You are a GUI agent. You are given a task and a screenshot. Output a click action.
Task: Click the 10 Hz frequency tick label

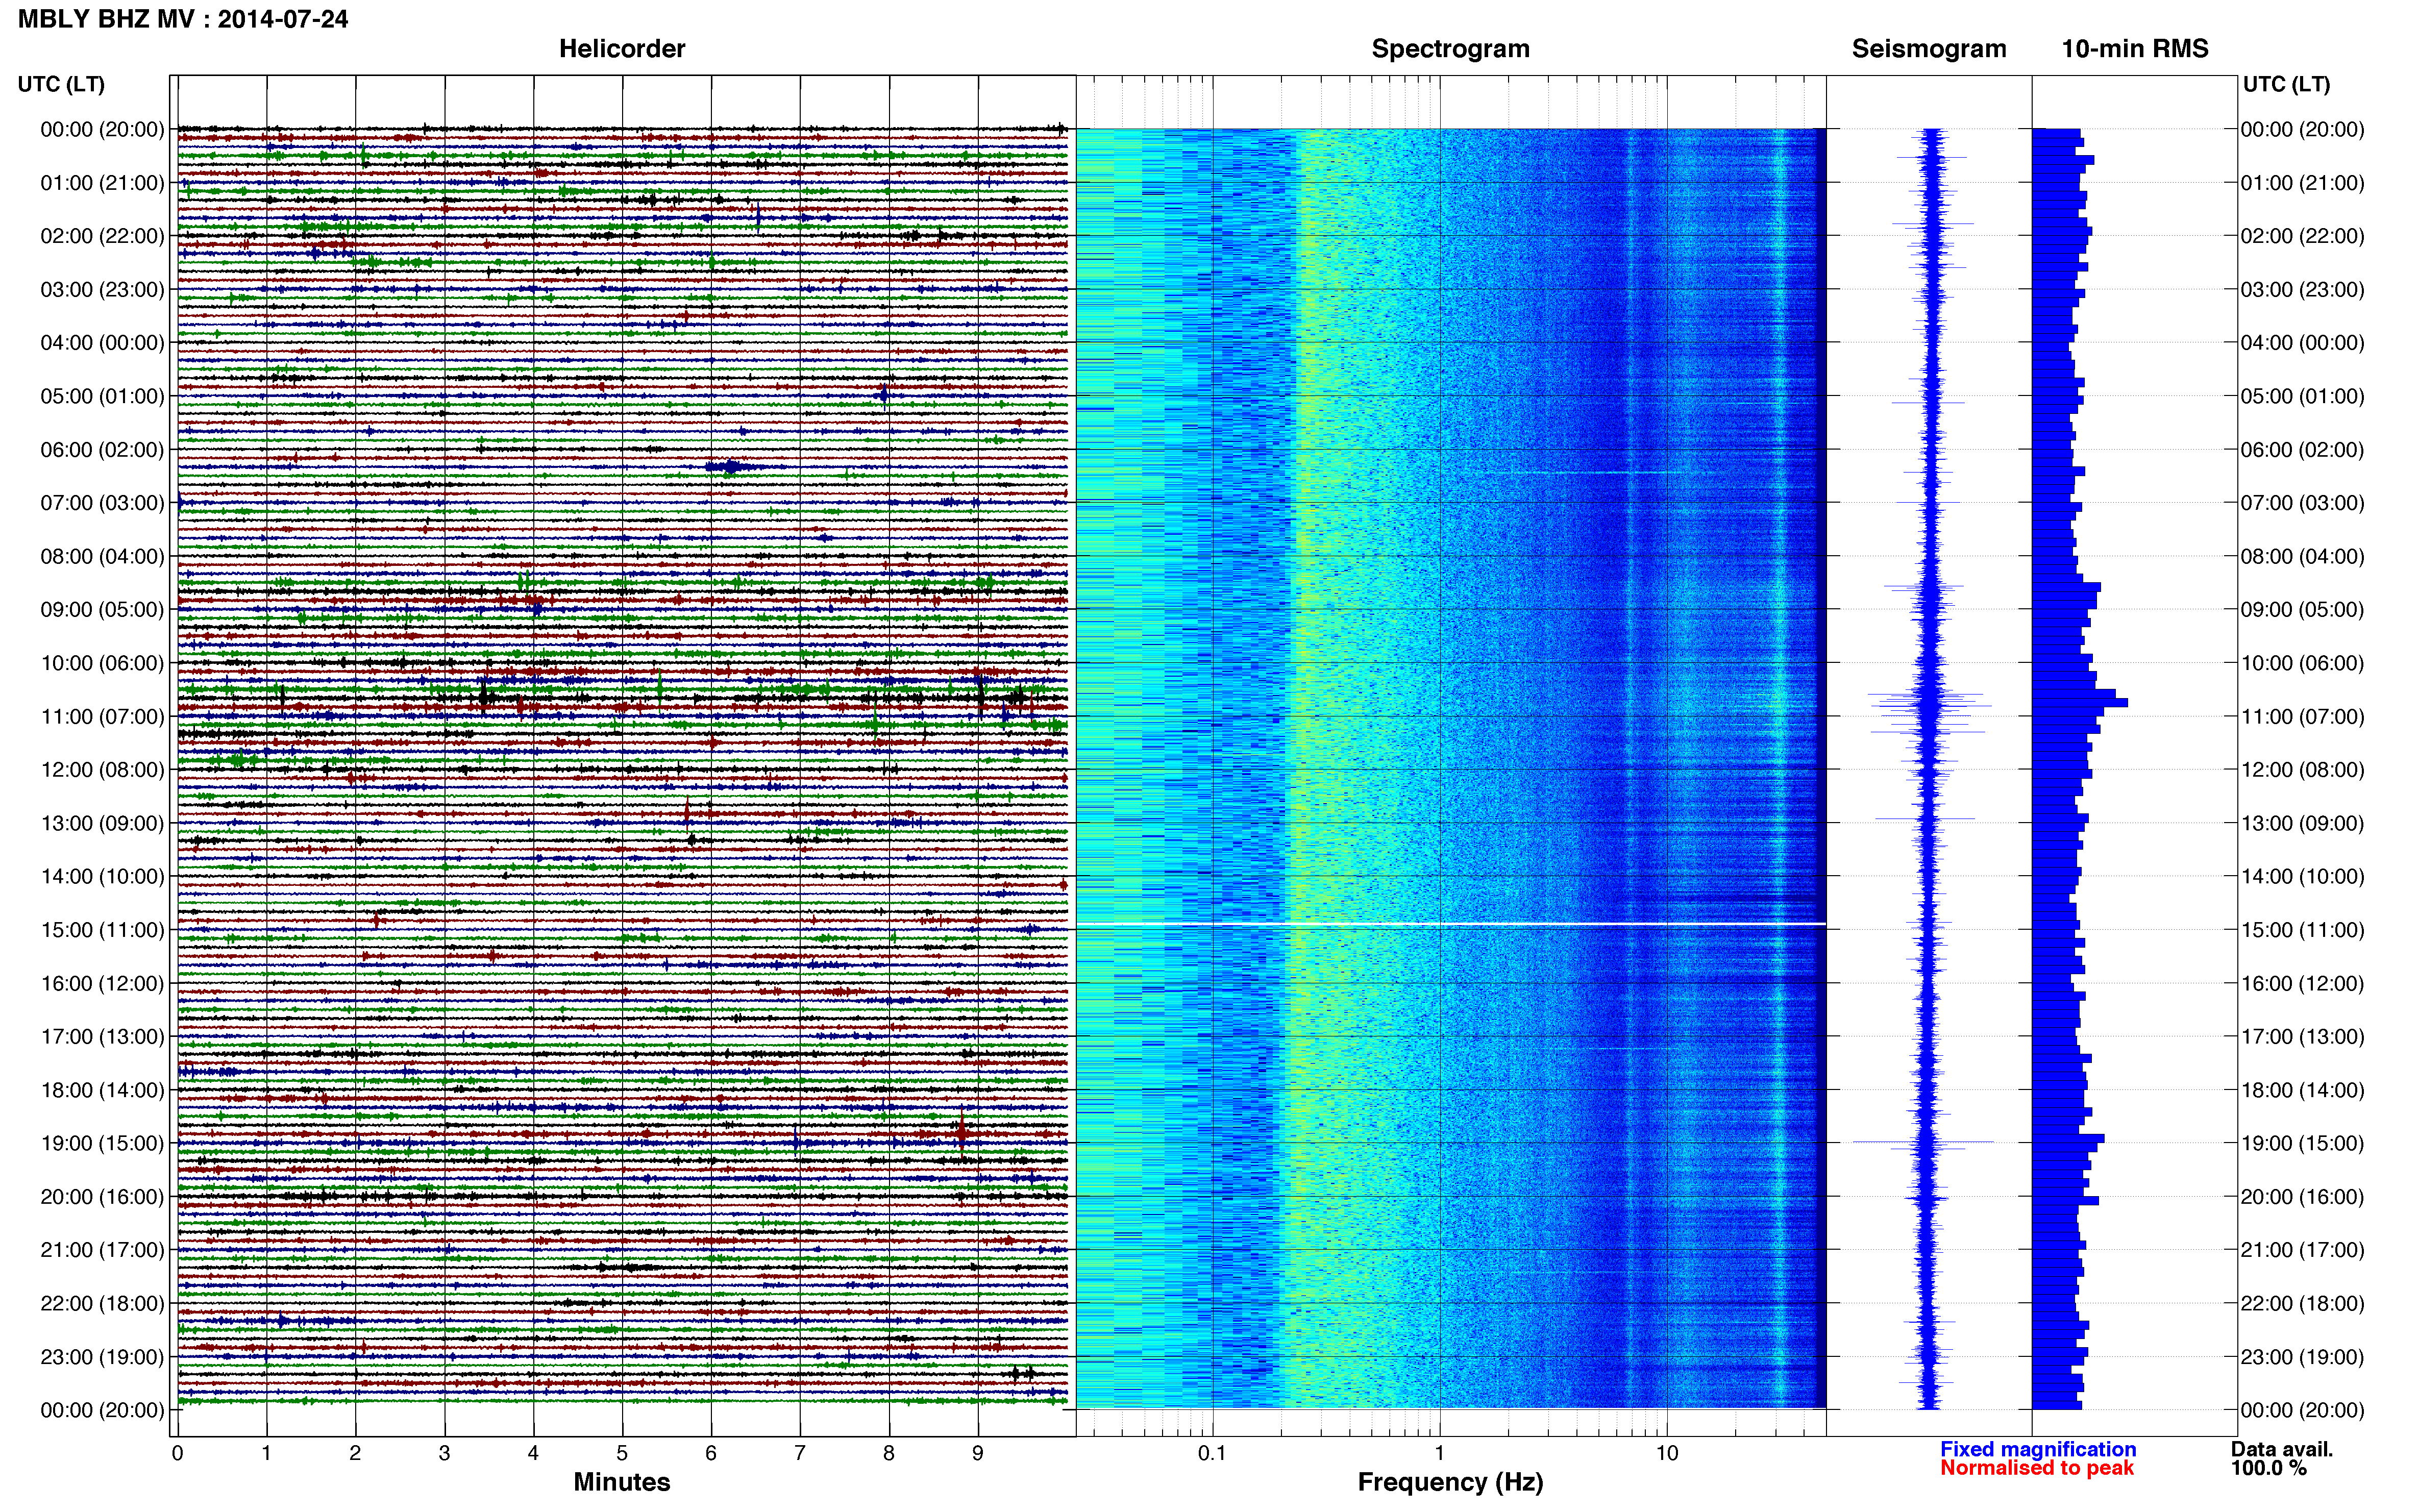[1666, 1453]
